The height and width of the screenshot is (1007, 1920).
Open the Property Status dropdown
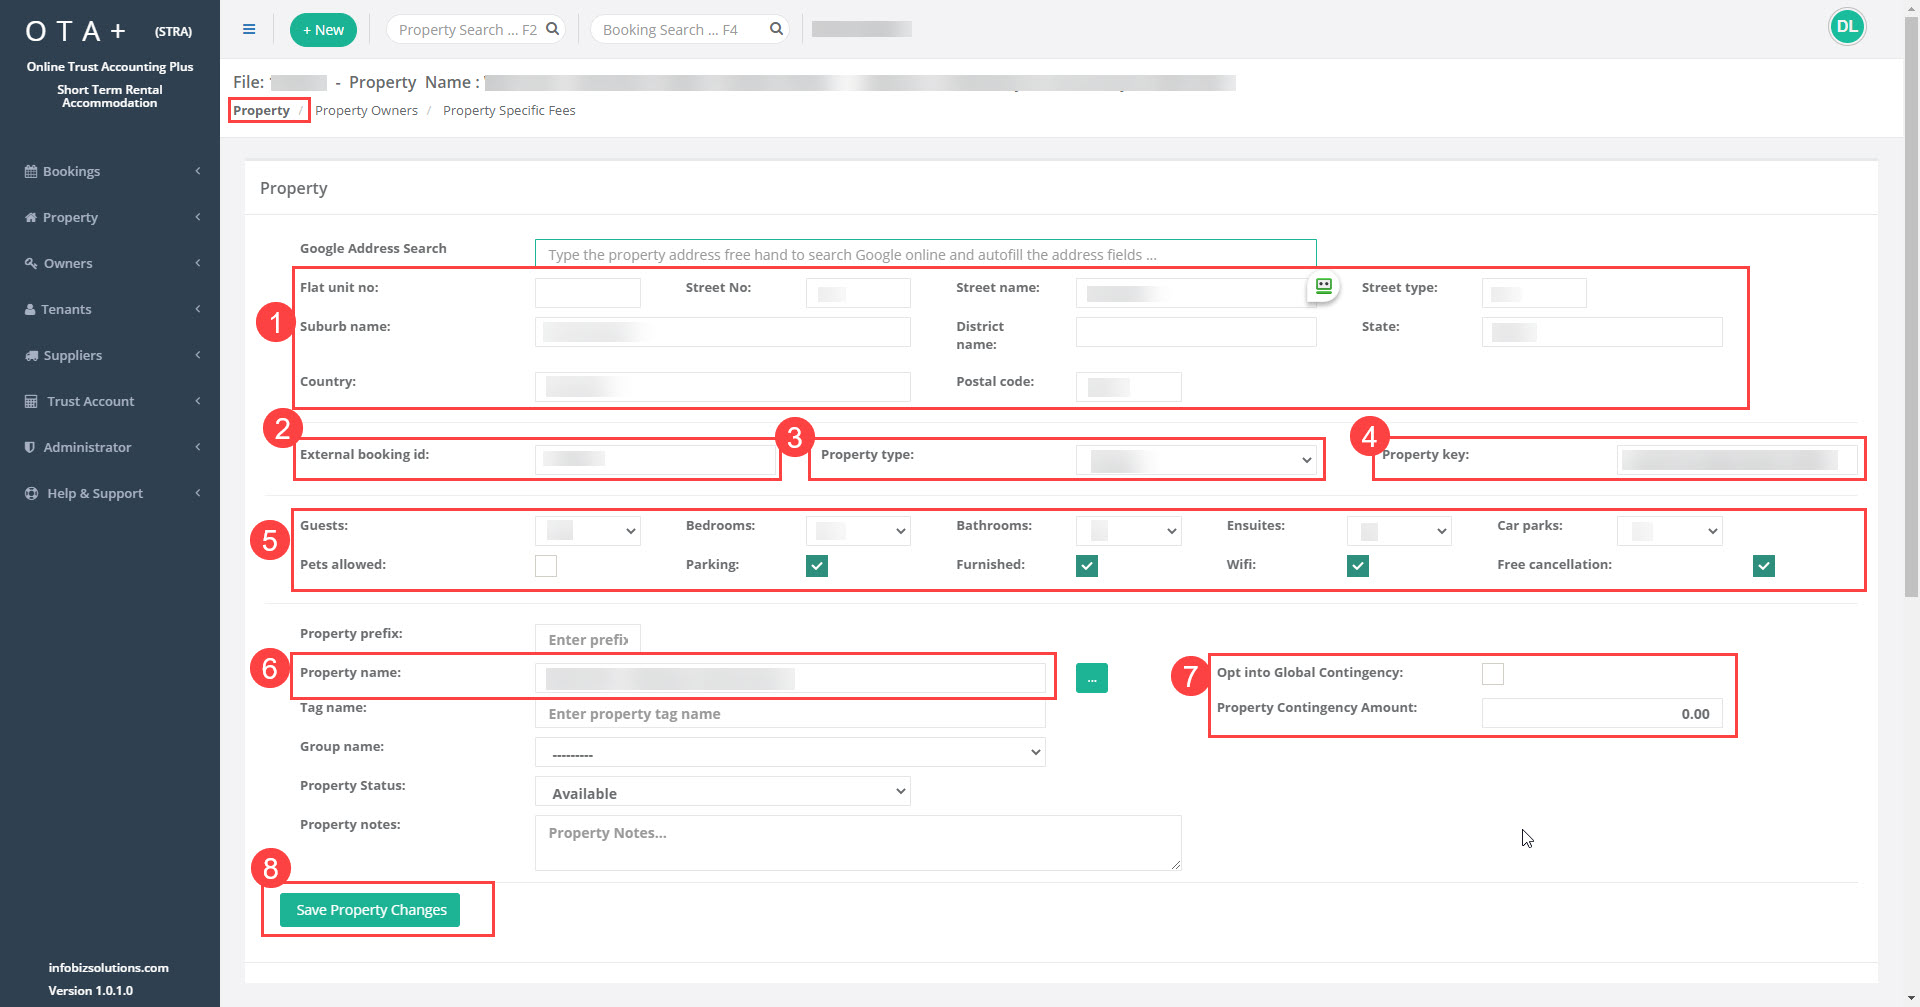(722, 792)
